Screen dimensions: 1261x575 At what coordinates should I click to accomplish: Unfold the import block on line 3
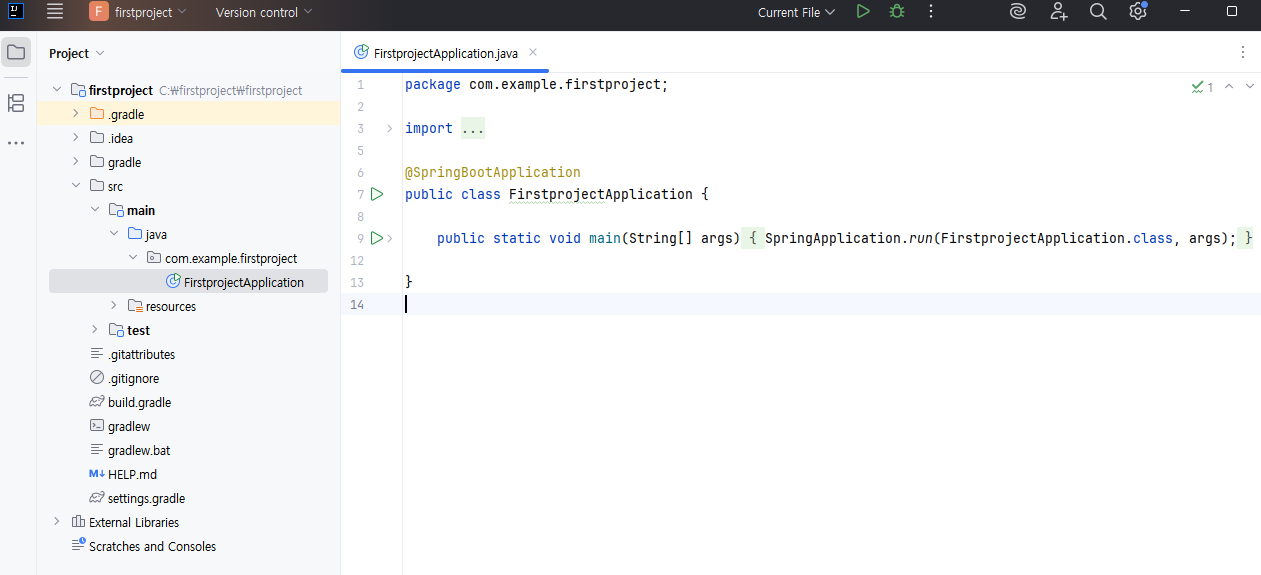390,128
